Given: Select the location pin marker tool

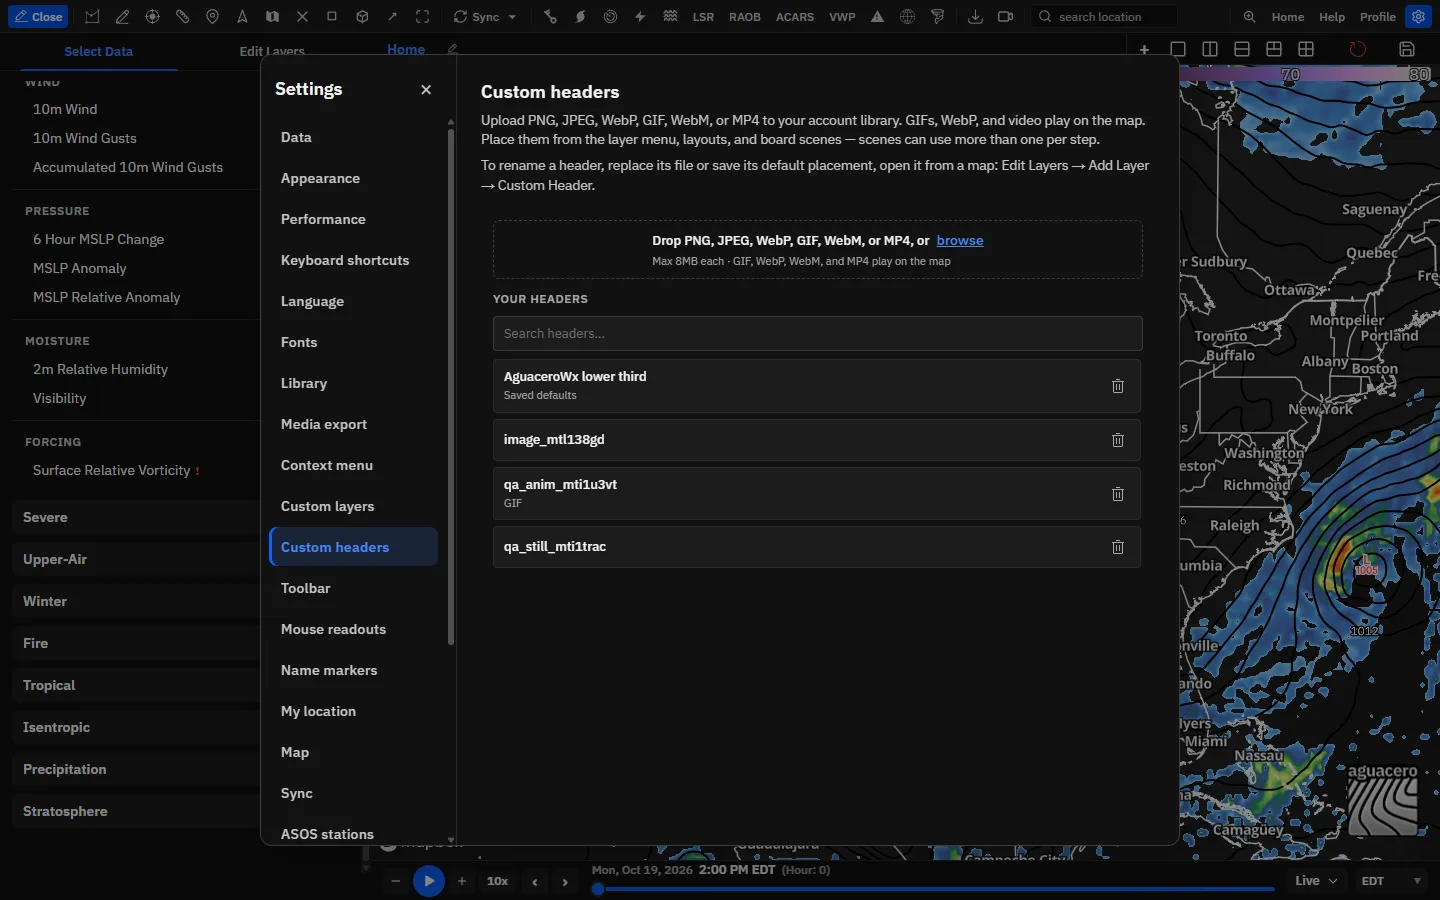Looking at the screenshot, I should pyautogui.click(x=212, y=17).
